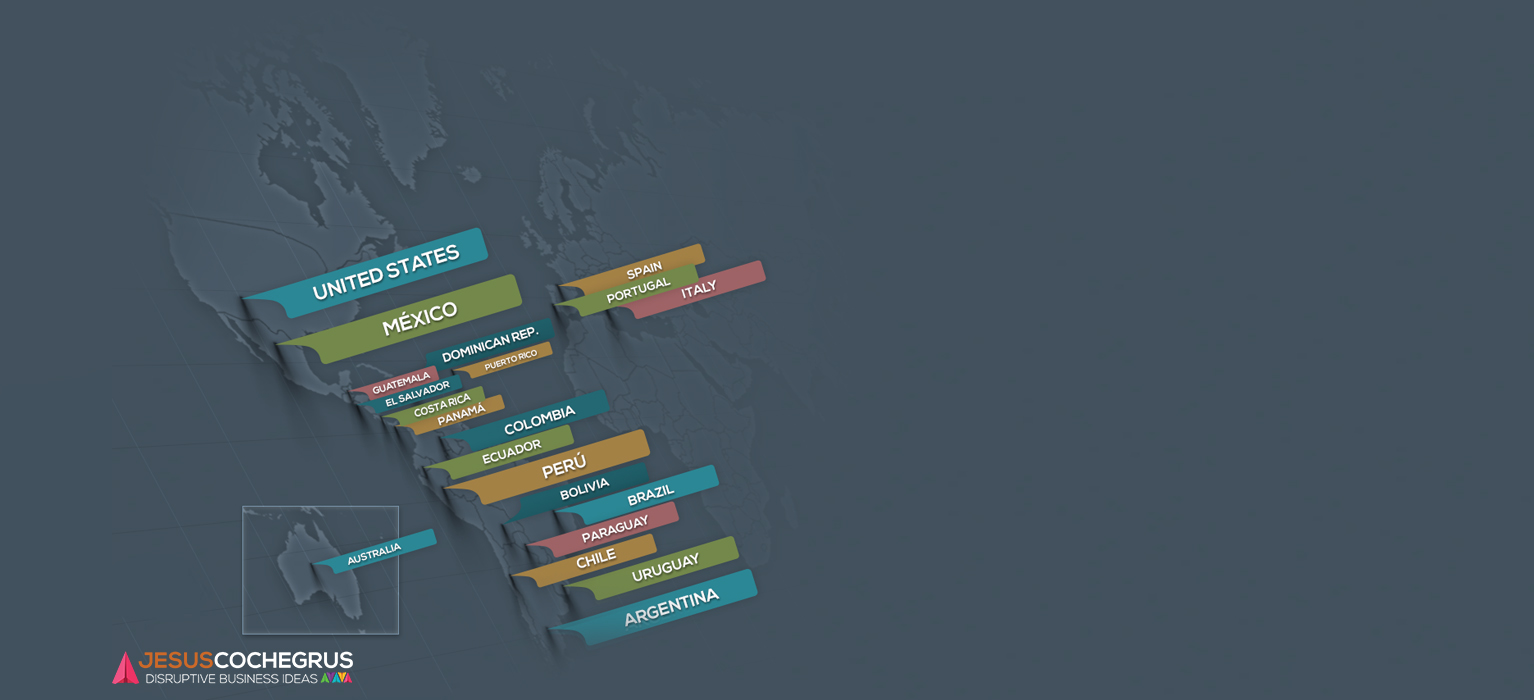
Task: Click the United States map label
Action: pos(385,271)
